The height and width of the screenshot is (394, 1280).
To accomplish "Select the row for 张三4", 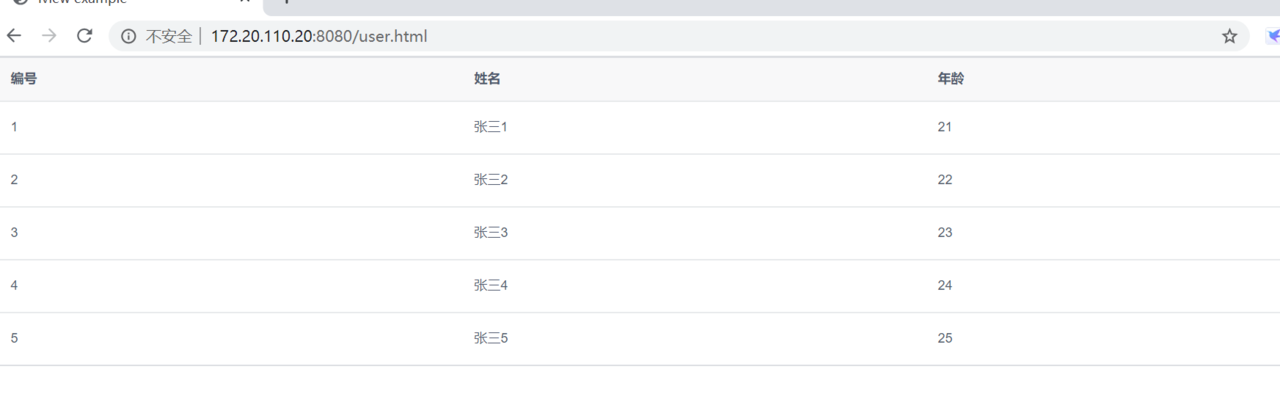I will (640, 286).
